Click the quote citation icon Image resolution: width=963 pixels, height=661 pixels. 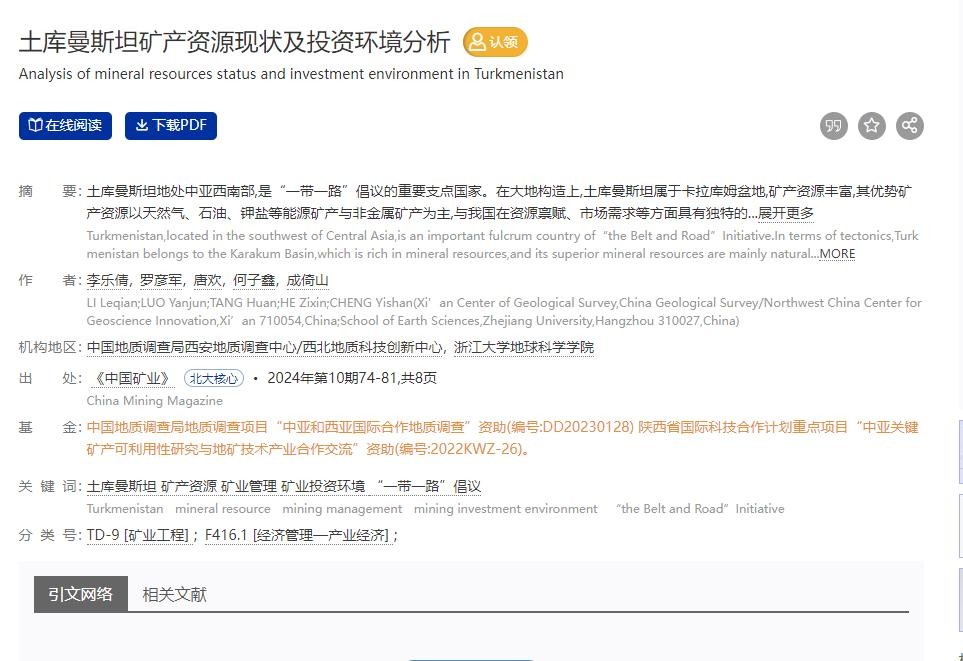(x=834, y=126)
